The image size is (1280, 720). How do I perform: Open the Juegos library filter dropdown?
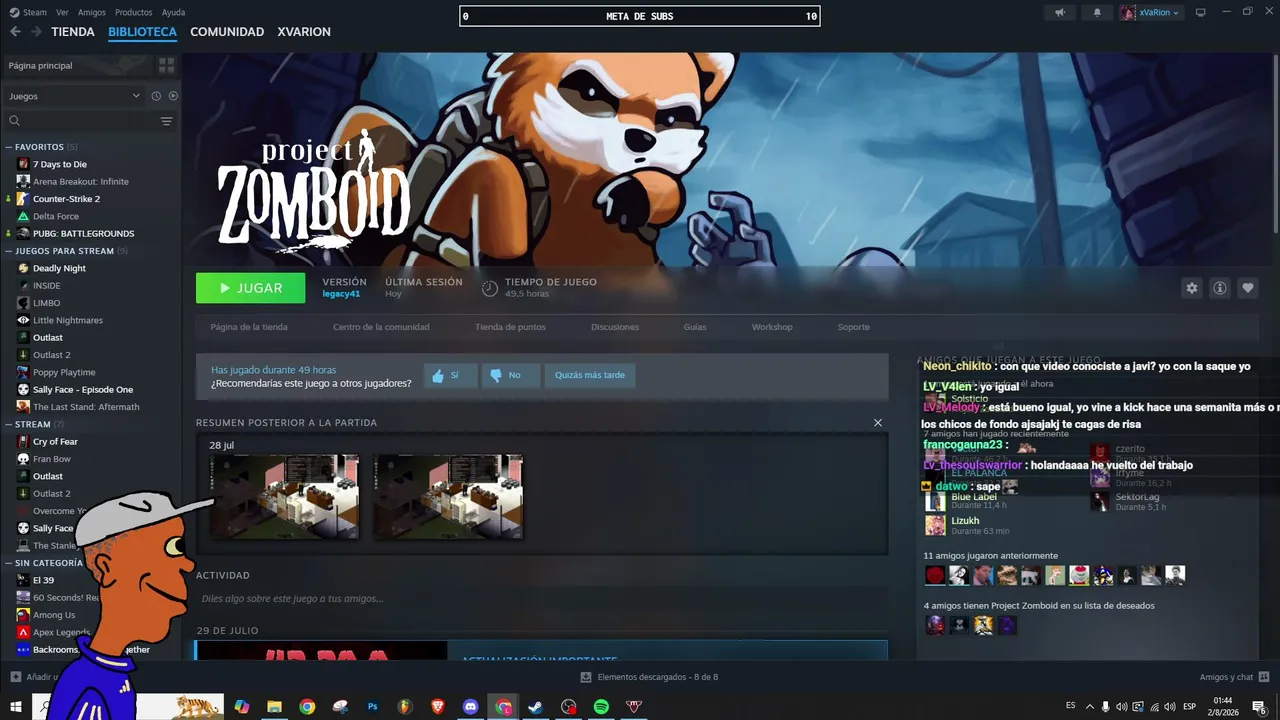[x=74, y=96]
